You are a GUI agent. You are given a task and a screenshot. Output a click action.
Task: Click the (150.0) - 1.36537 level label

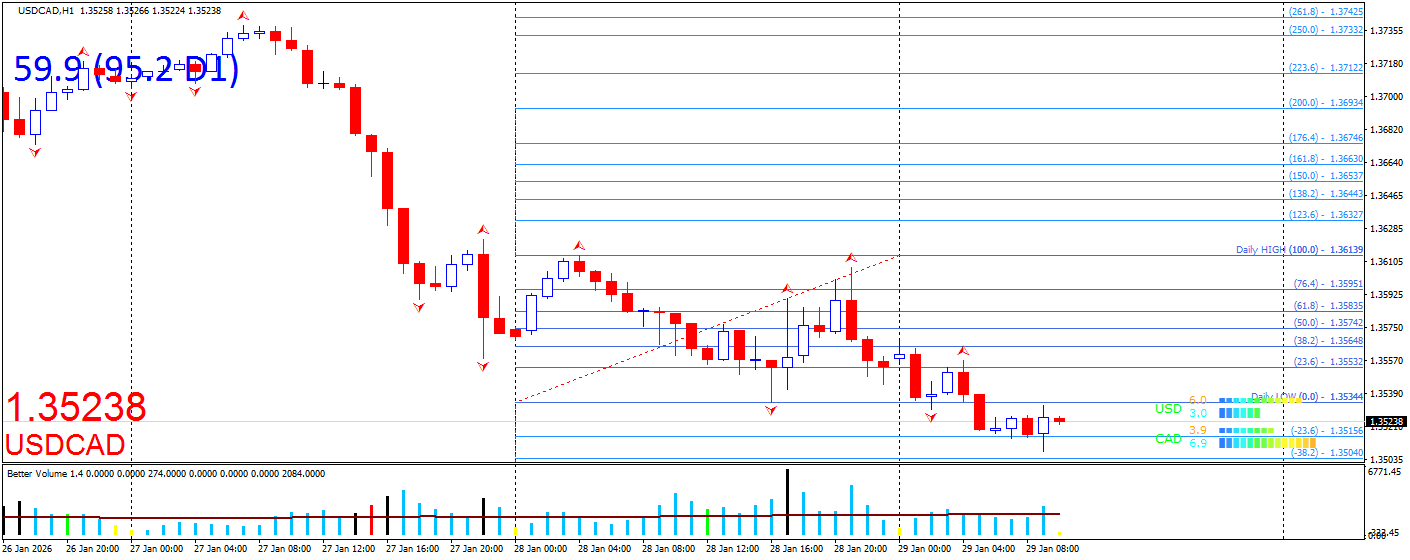[1327, 176]
